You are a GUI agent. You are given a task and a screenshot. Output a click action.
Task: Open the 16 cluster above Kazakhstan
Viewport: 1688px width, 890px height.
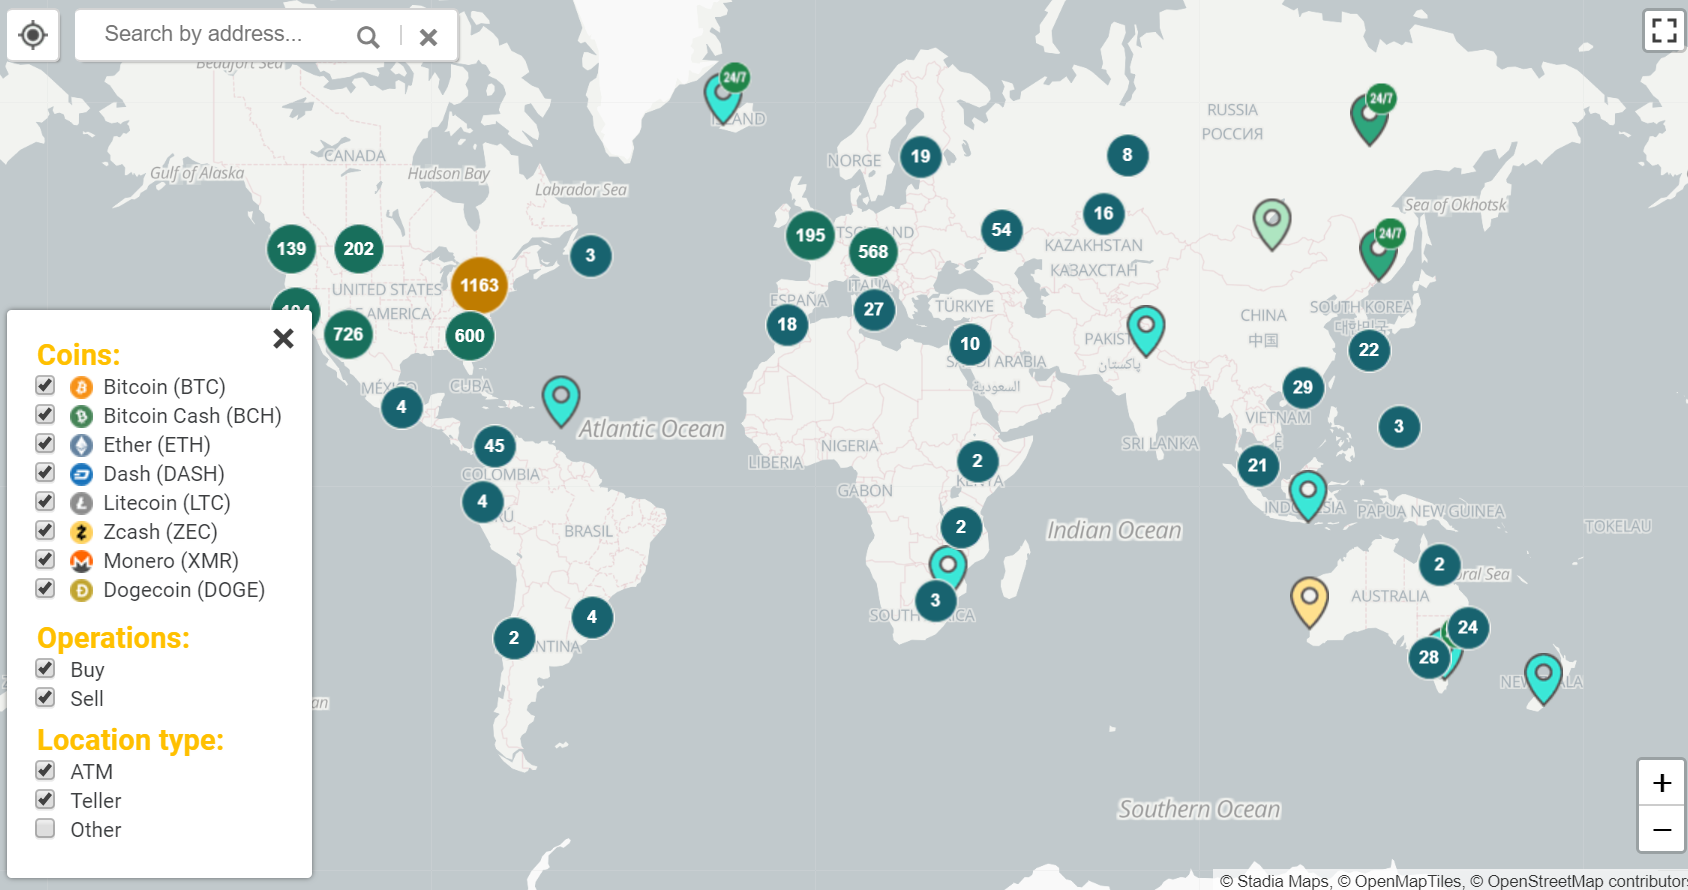pyautogui.click(x=1104, y=213)
